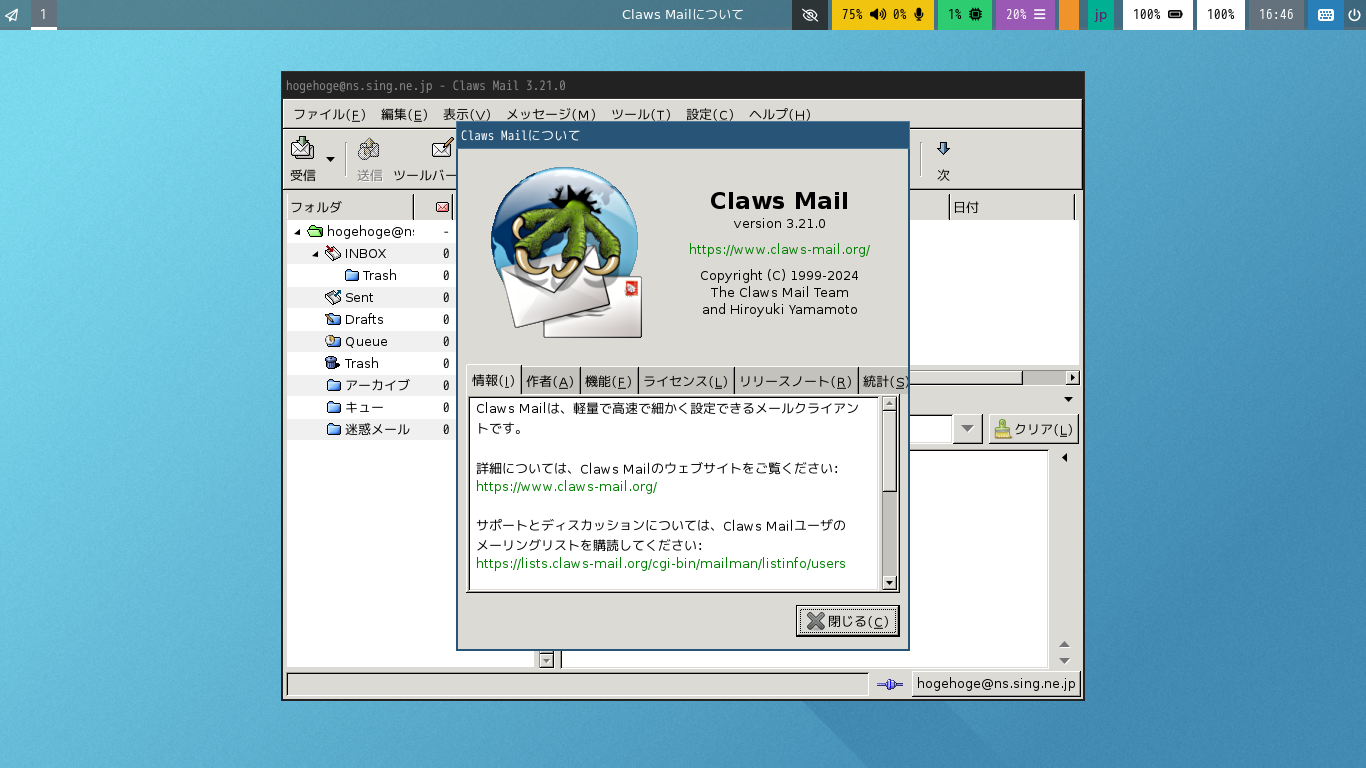Click workspace 1 in top bar

(x=43, y=14)
